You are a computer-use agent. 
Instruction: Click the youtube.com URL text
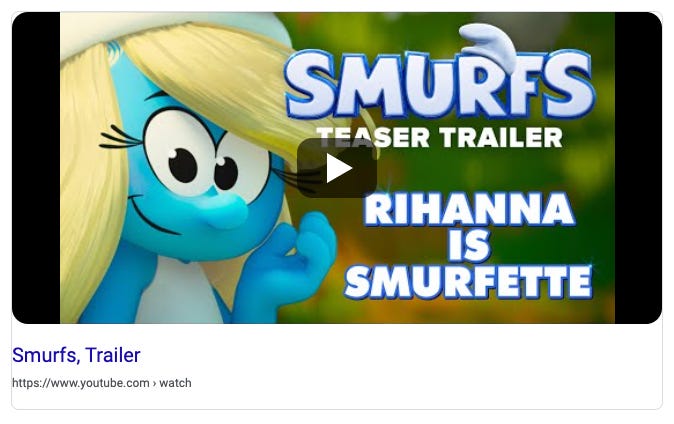pyautogui.click(x=80, y=383)
